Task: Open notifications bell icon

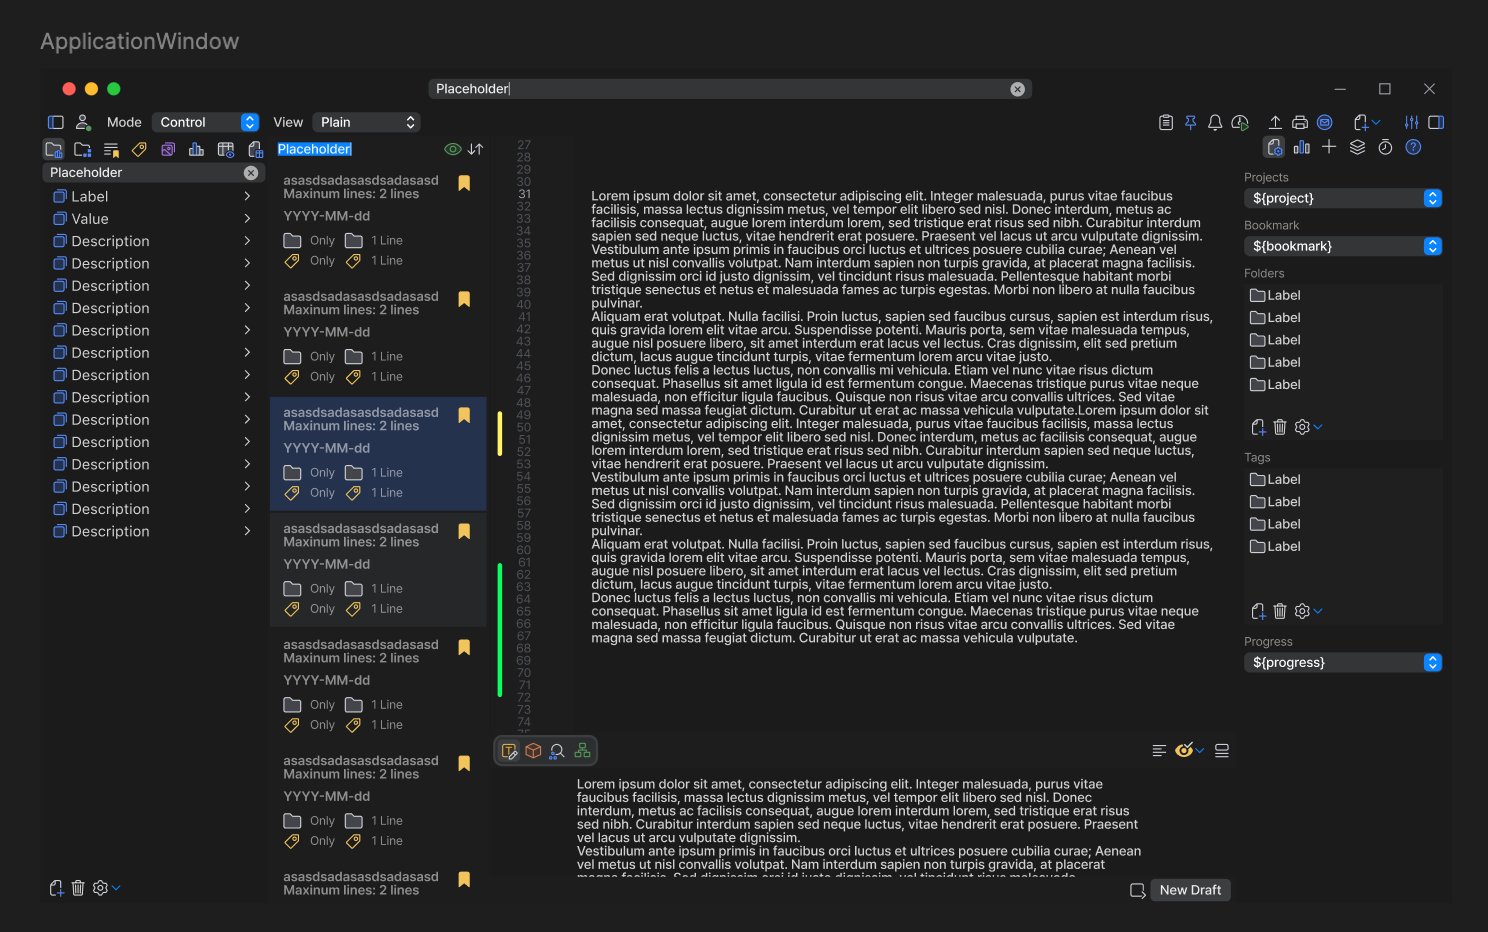Action: [1215, 122]
